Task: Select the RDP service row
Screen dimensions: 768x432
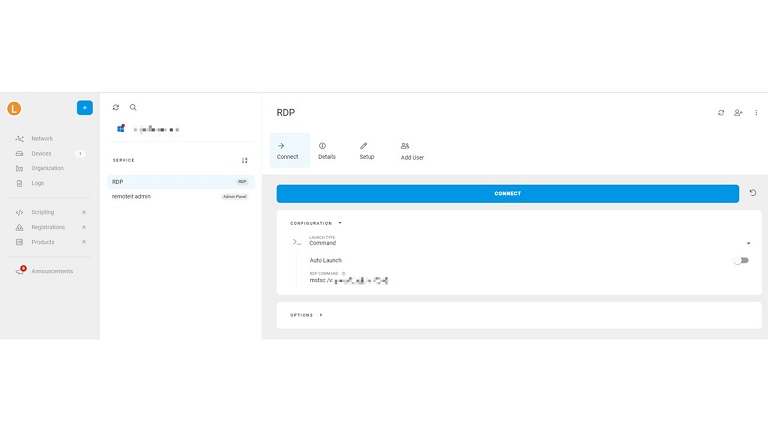Action: 181,182
